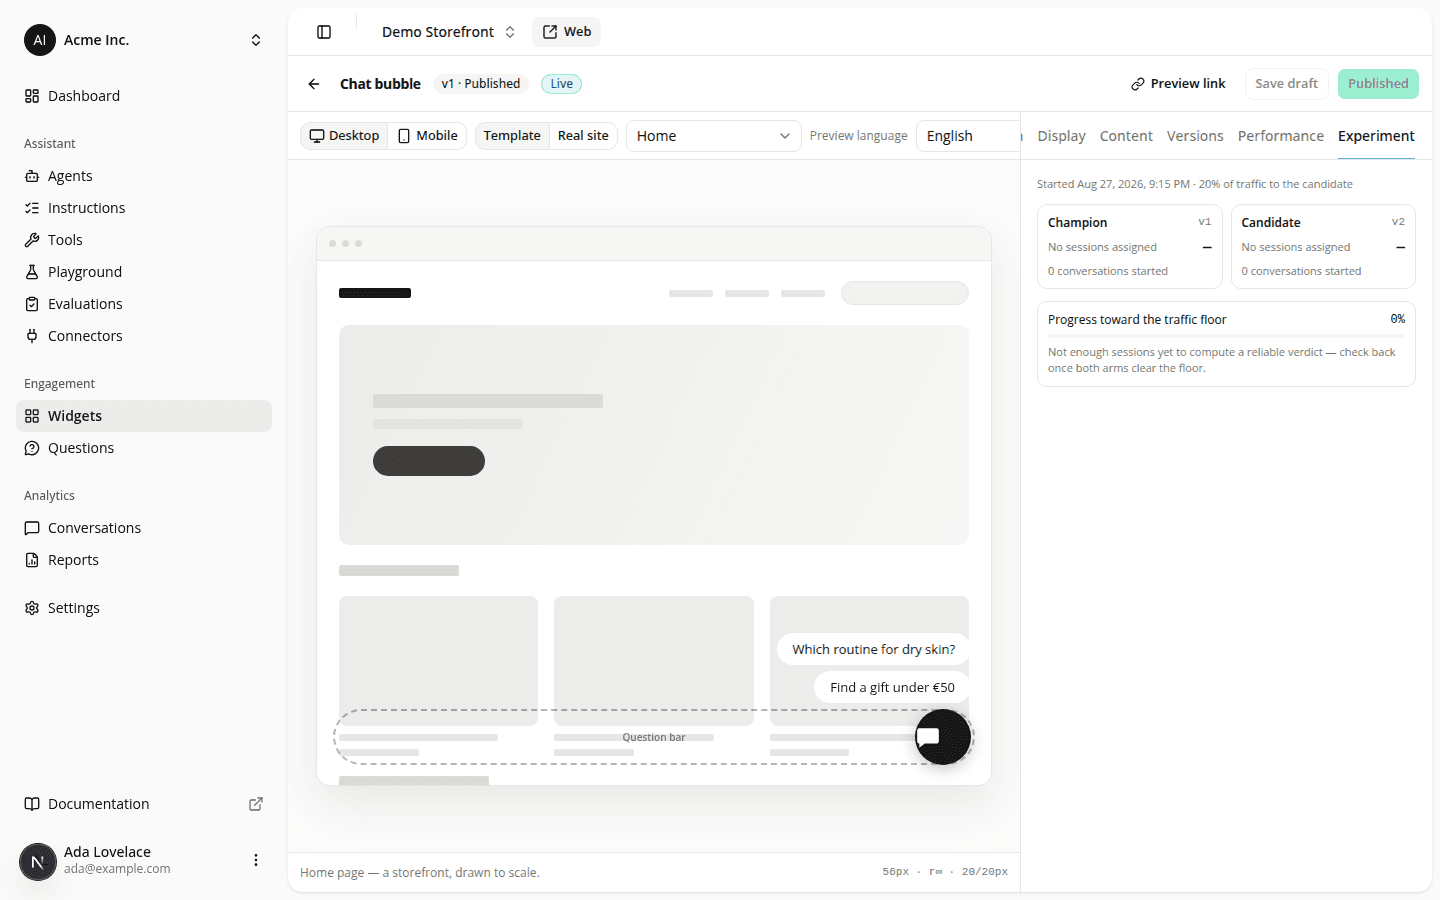The image size is (1440, 900).
Task: Click the Settings gear icon
Action: point(32,608)
